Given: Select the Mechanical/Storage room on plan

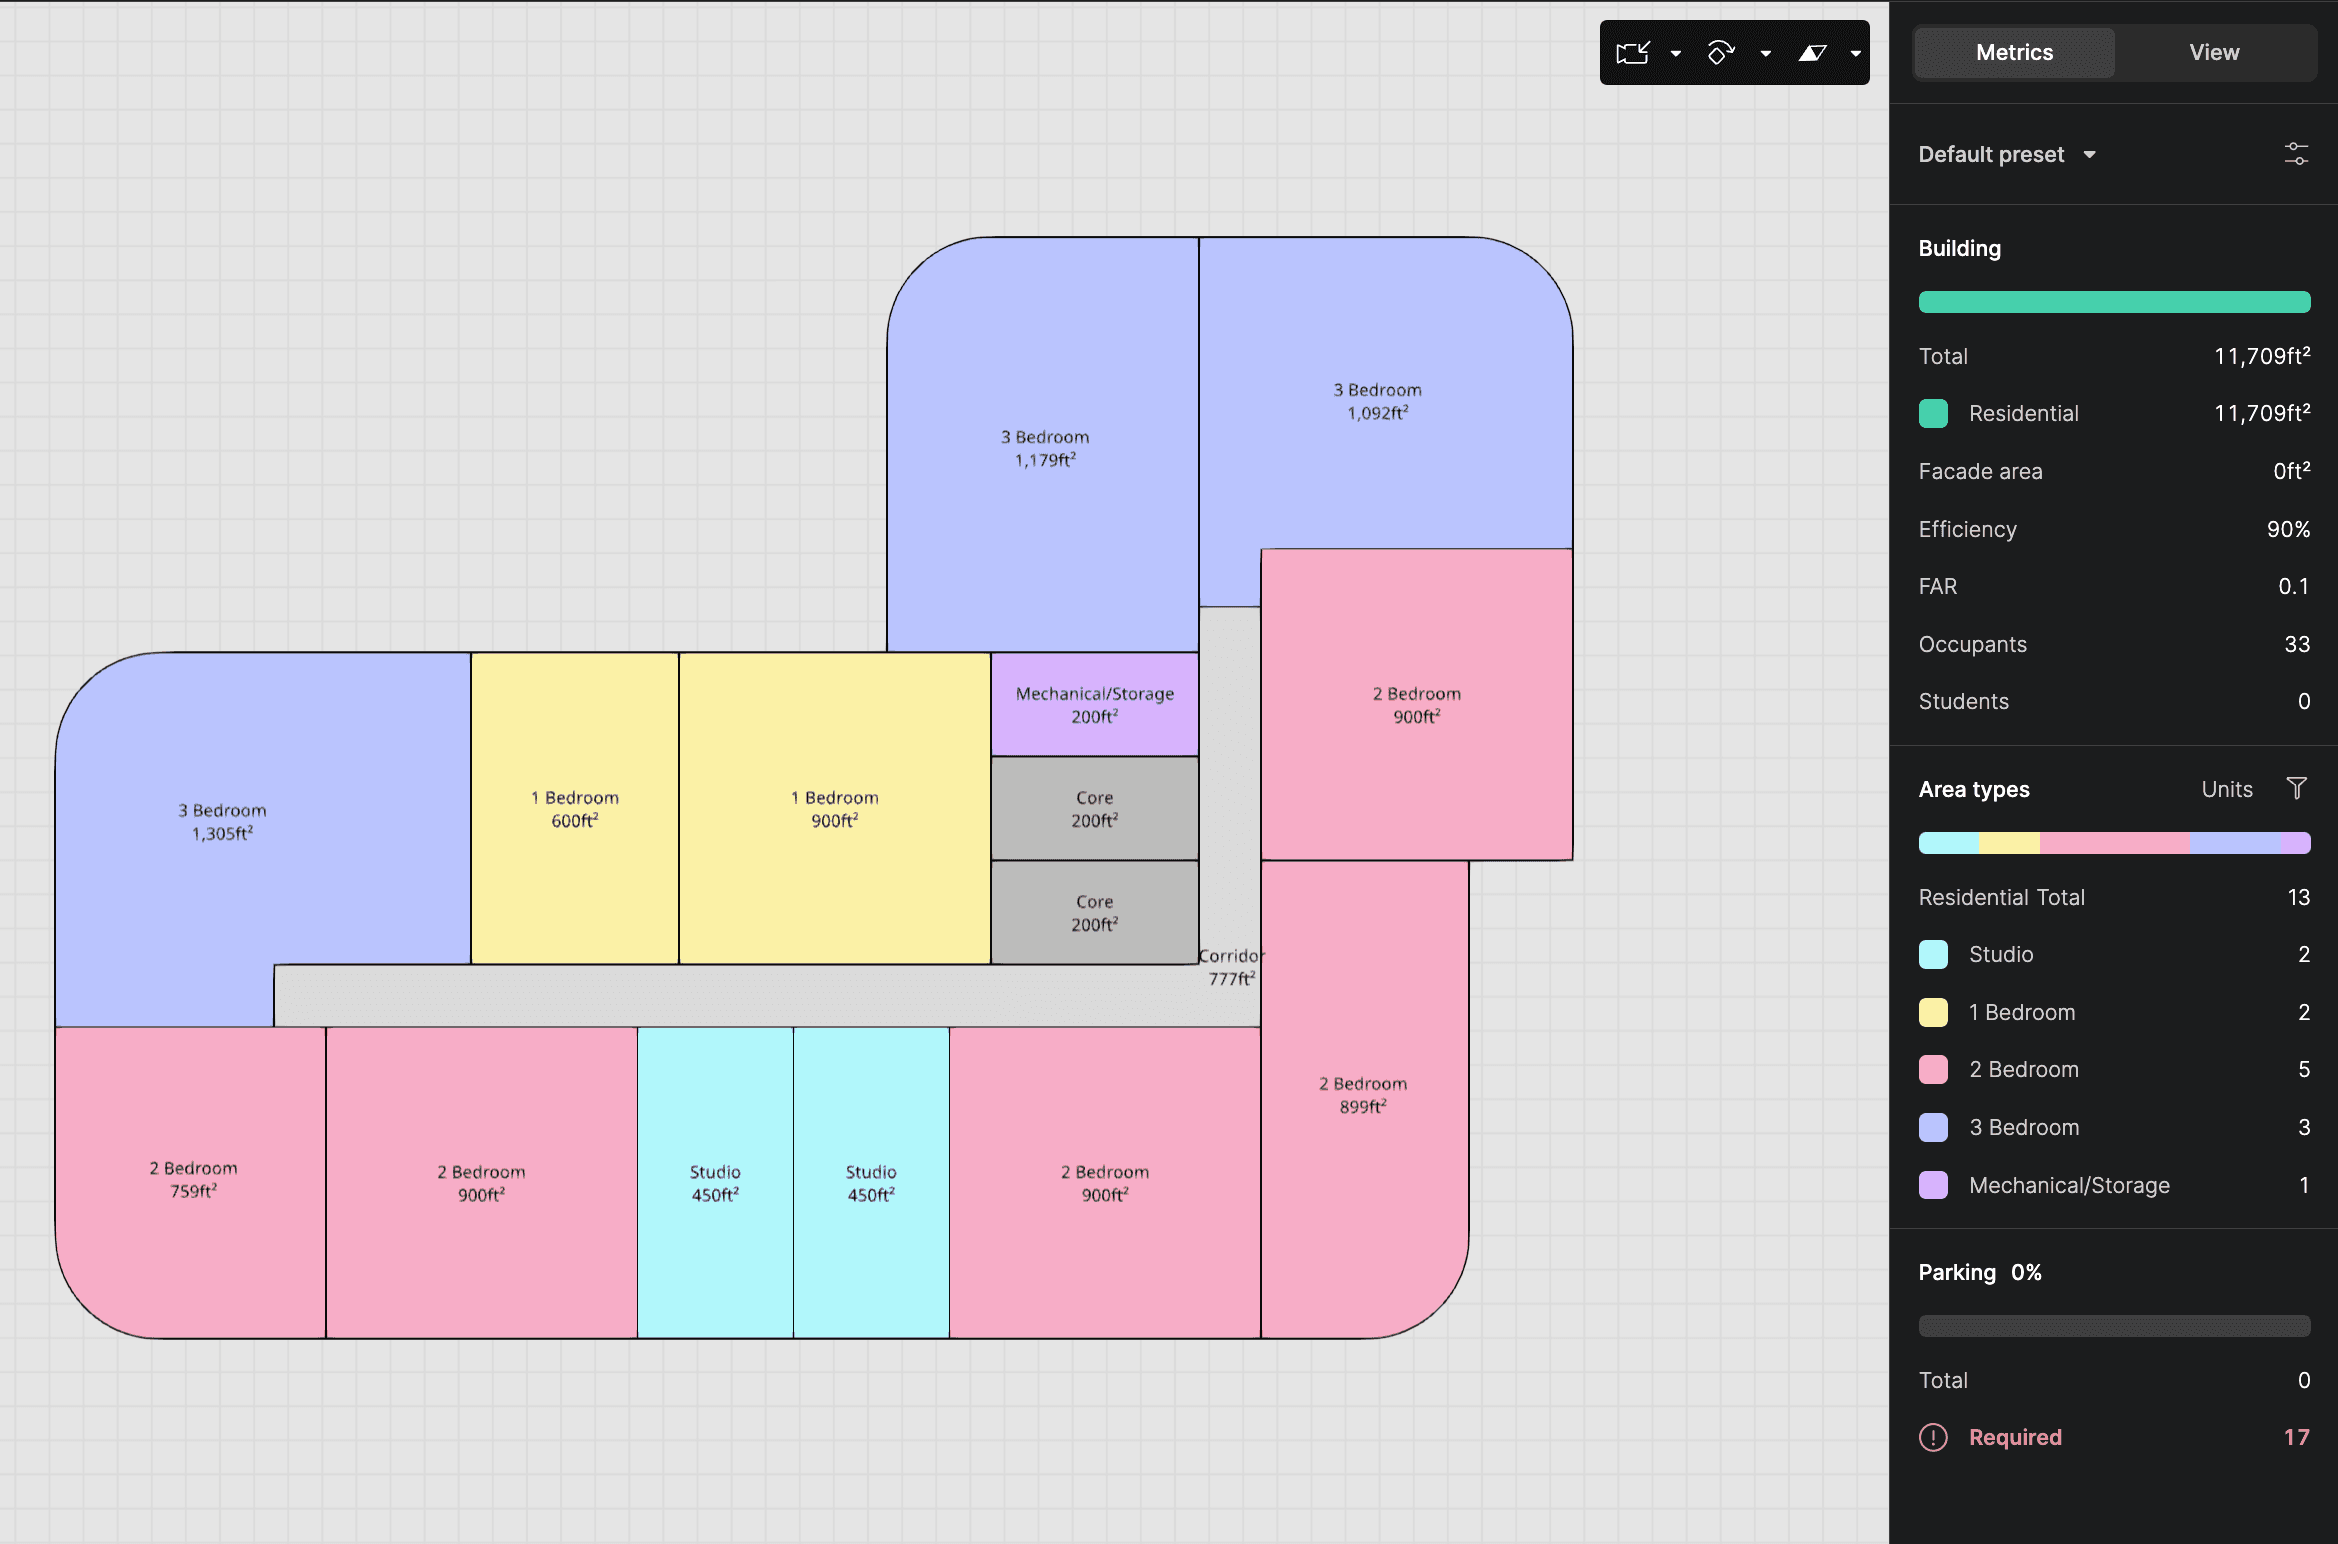Looking at the screenshot, I should click(x=1094, y=704).
